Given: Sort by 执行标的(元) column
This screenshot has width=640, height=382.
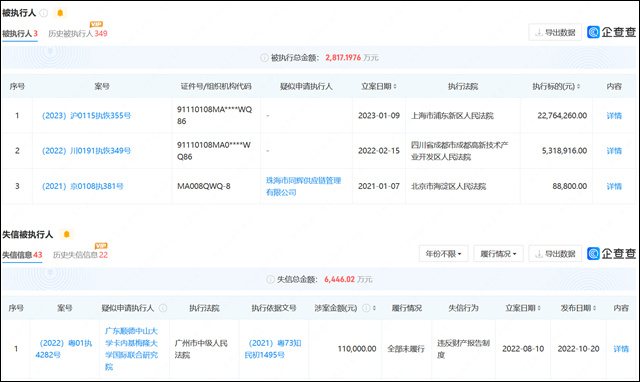Looking at the screenshot, I should pos(578,87).
